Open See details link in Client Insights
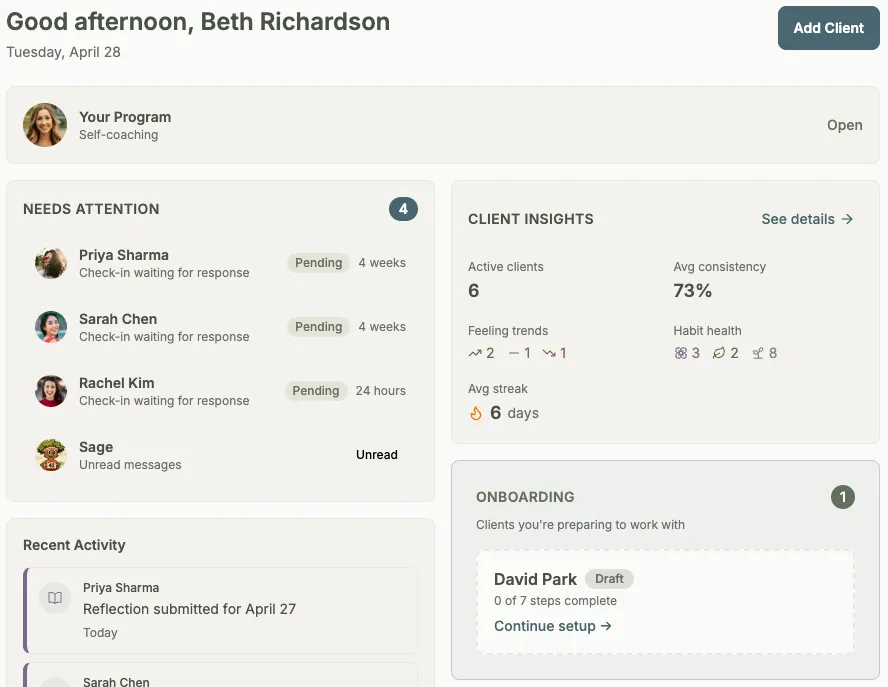The width and height of the screenshot is (888, 687). pos(806,219)
